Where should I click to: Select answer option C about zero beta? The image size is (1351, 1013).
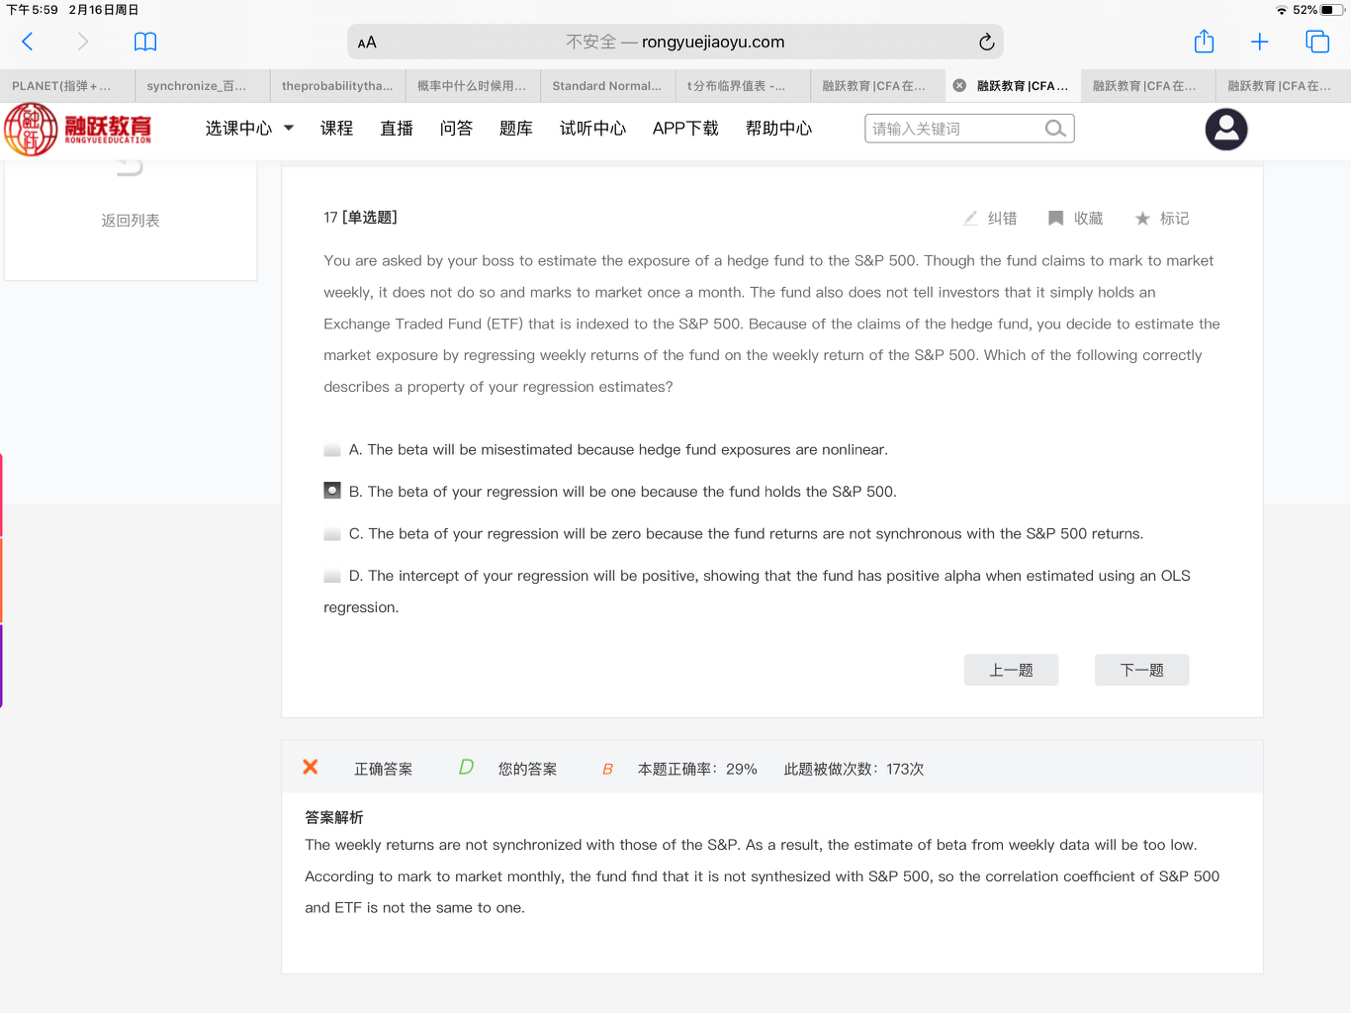[332, 534]
